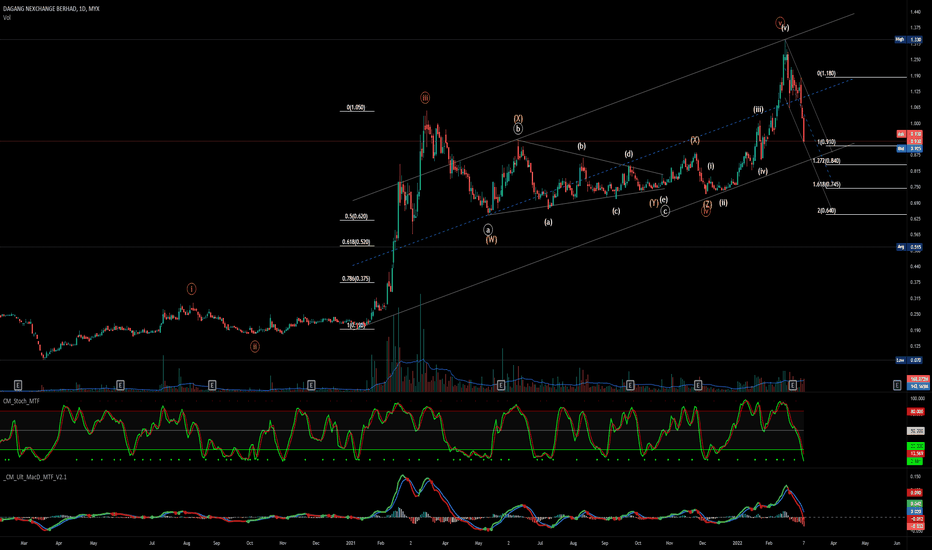This screenshot has height=550, width=932.
Task: Click the white (iv) wave label
Action: (763, 171)
